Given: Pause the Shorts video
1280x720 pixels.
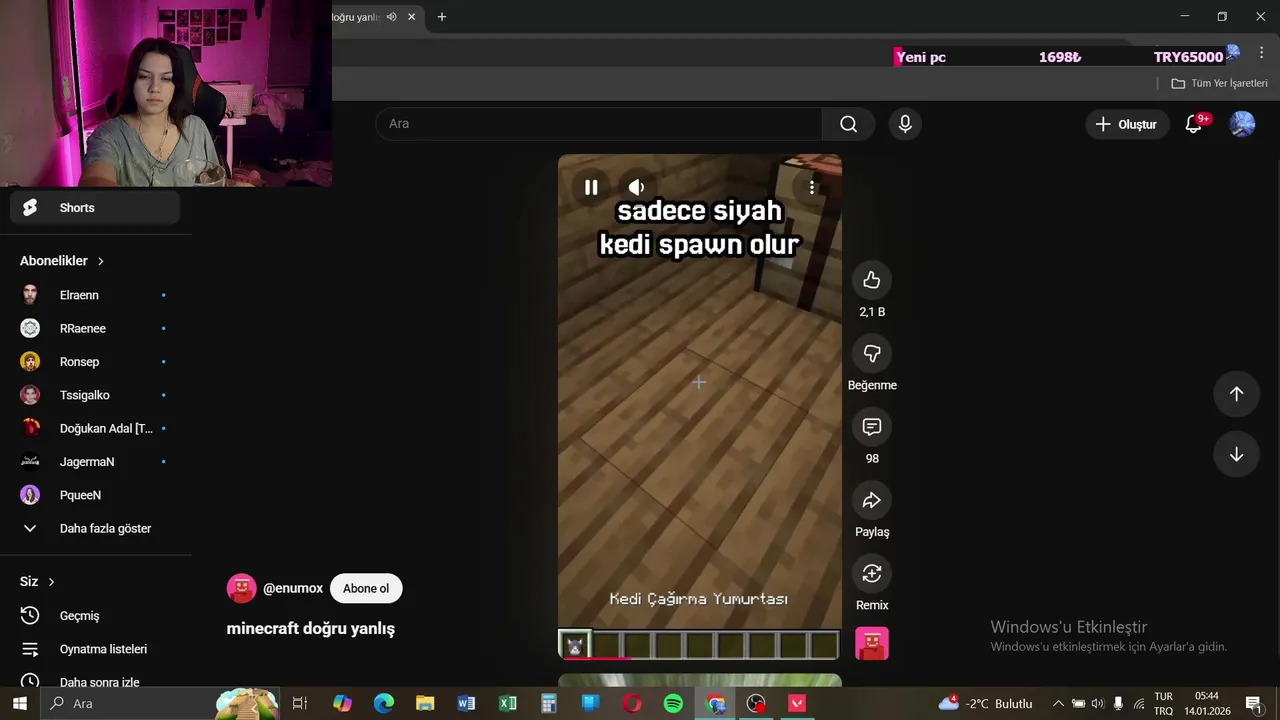Looking at the screenshot, I should (x=591, y=187).
